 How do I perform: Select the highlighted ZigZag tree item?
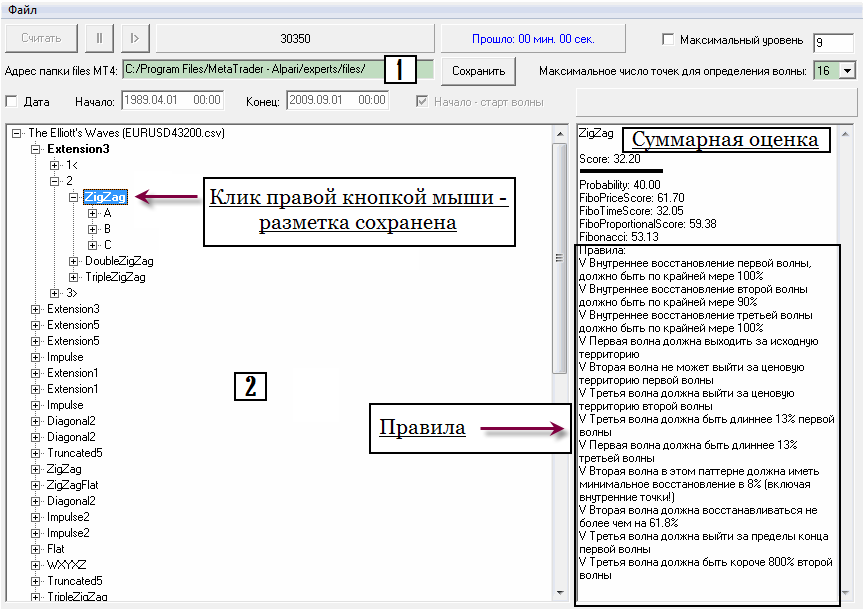[x=105, y=197]
